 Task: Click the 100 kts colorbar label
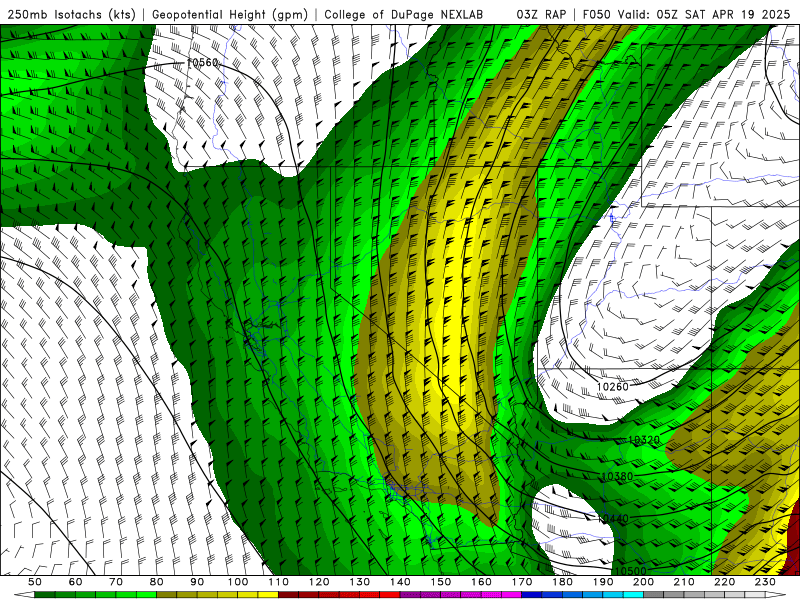[x=238, y=582]
